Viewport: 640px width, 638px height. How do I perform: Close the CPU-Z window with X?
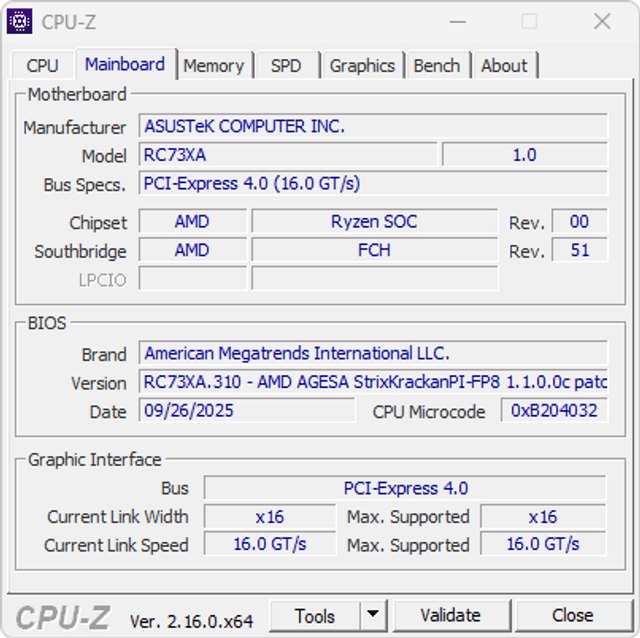click(602, 21)
